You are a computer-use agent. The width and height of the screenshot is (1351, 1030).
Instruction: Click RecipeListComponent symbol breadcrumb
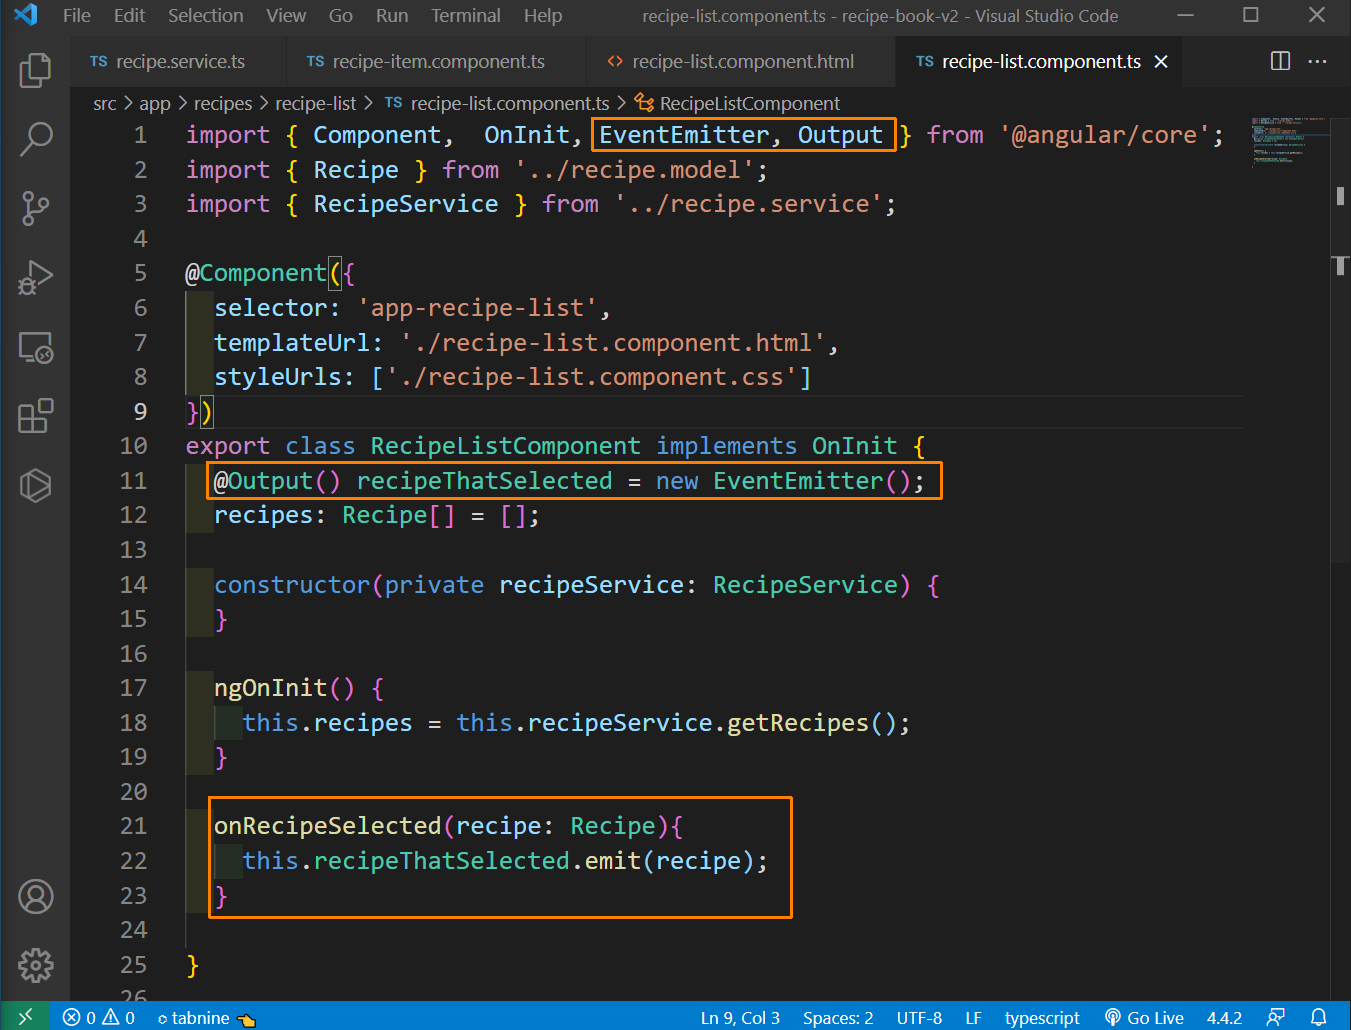tap(738, 104)
